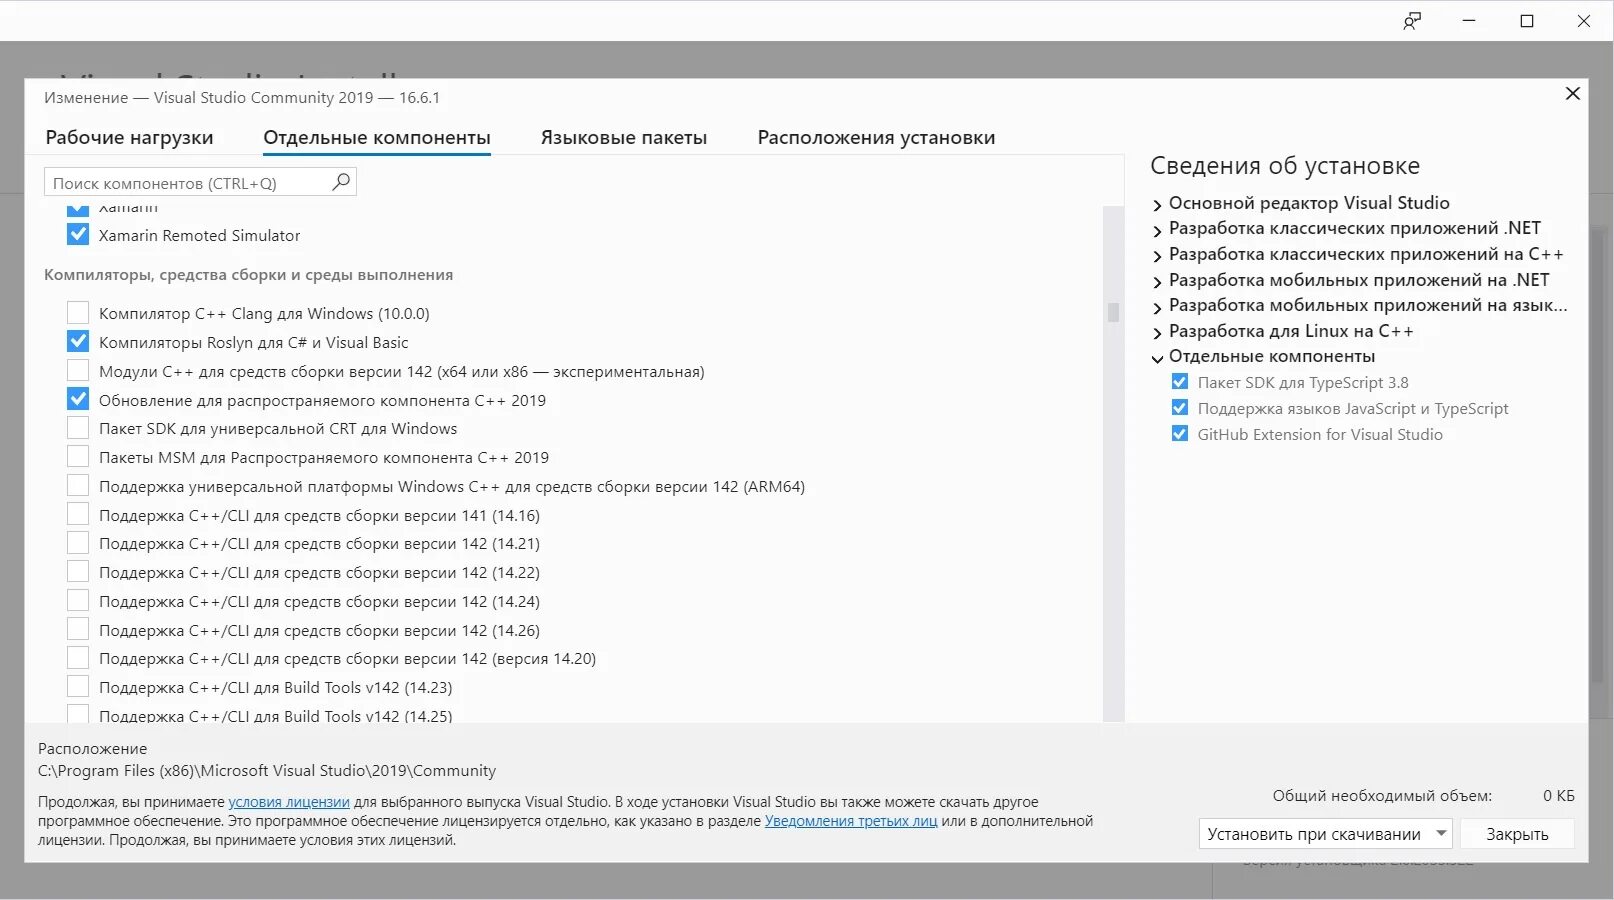Open Установить при скачивании dropdown arrow

coord(1441,833)
